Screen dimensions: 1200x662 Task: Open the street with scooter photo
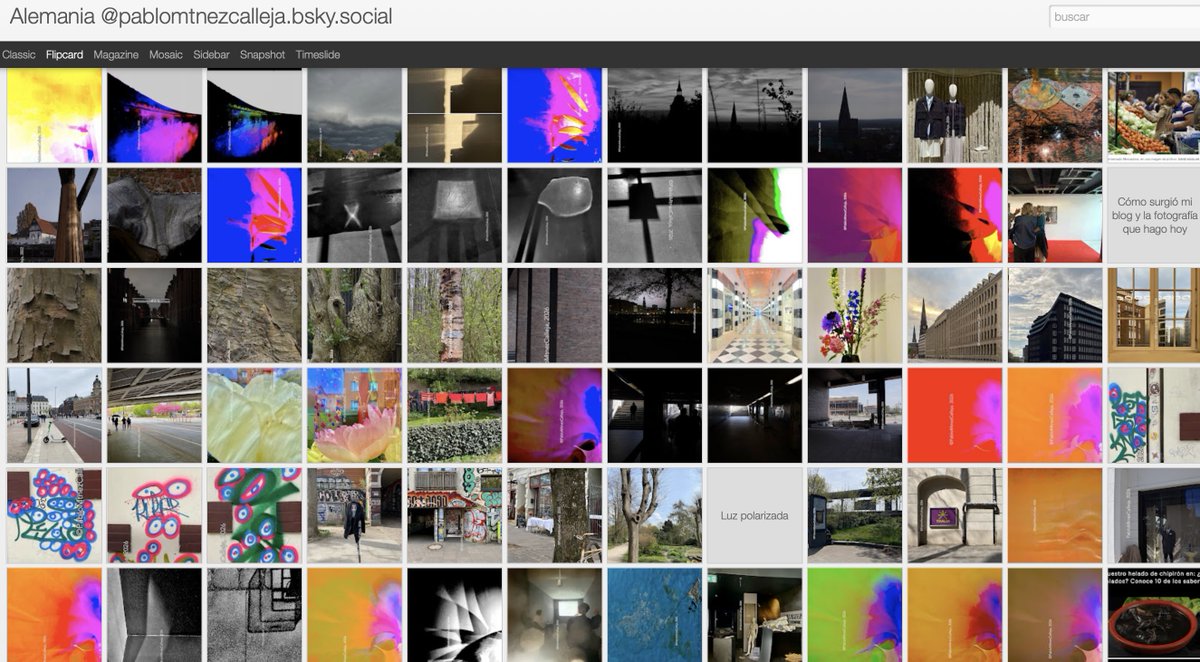pos(55,415)
